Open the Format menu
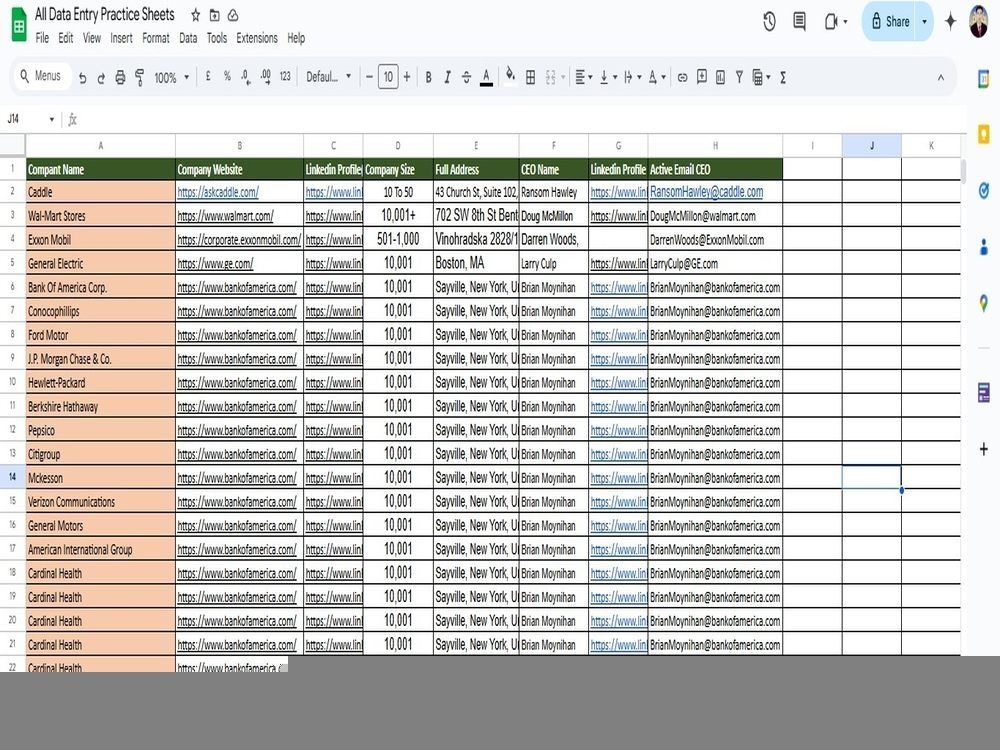The width and height of the screenshot is (1000, 750). [x=156, y=38]
